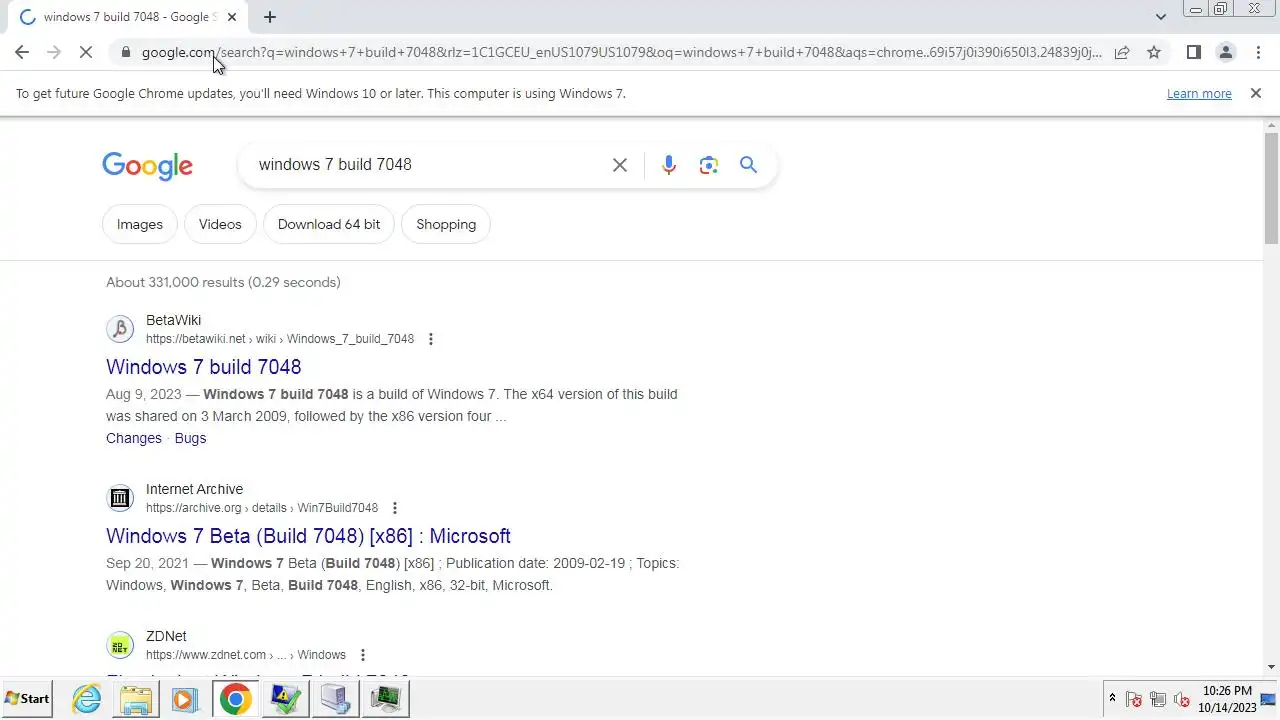Viewport: 1280px width, 720px height.
Task: Filter results by Shopping
Action: tap(446, 224)
